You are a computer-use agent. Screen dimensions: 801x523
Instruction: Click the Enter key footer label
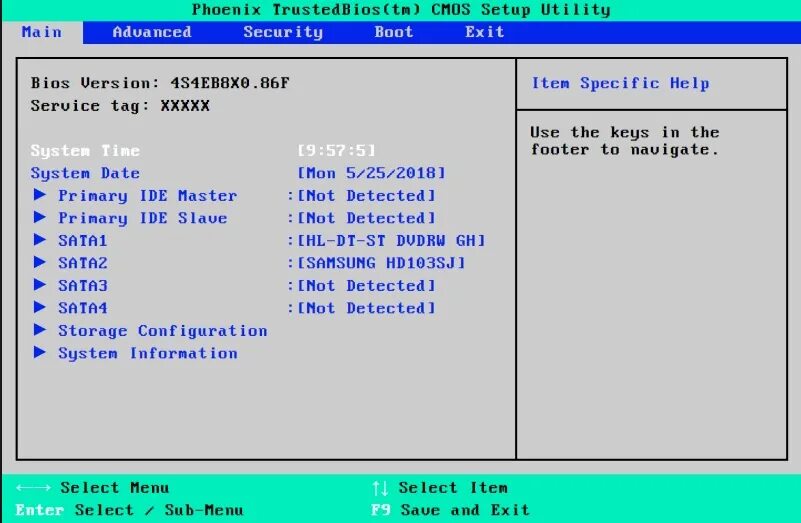[39, 510]
